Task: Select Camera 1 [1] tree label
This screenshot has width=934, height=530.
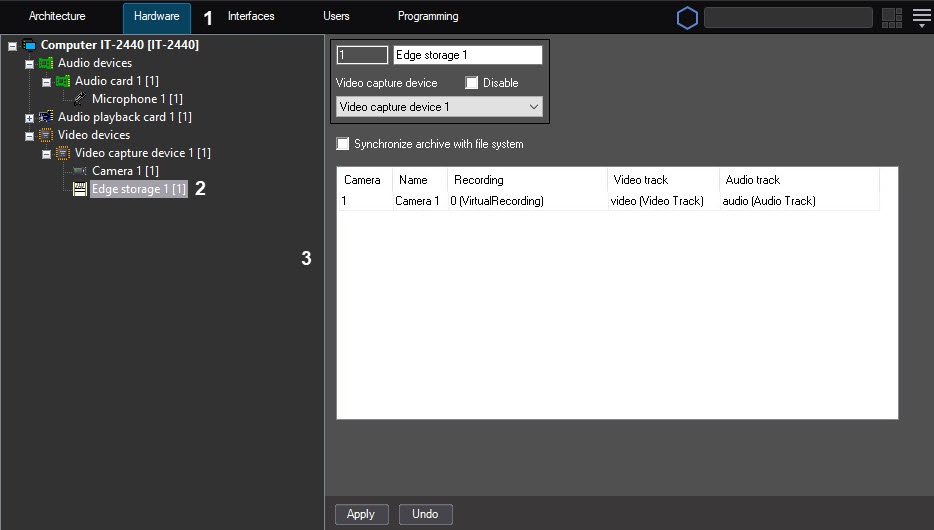Action: point(125,171)
